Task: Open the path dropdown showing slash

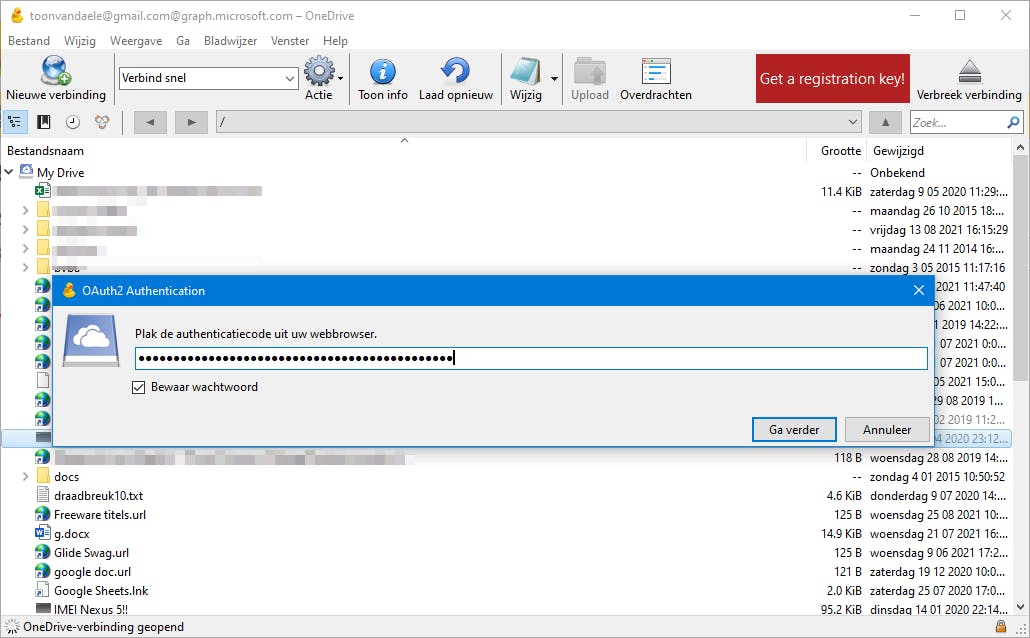Action: [x=539, y=122]
